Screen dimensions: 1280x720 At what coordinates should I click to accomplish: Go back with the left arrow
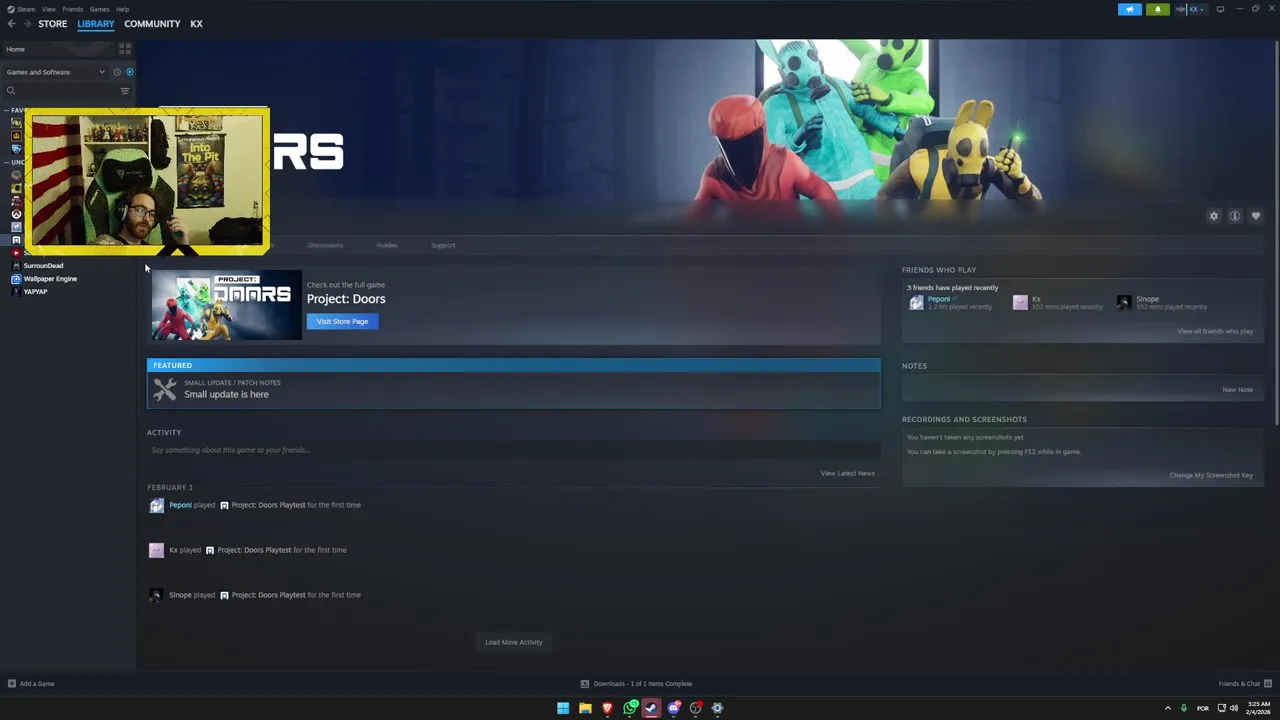tap(11, 24)
